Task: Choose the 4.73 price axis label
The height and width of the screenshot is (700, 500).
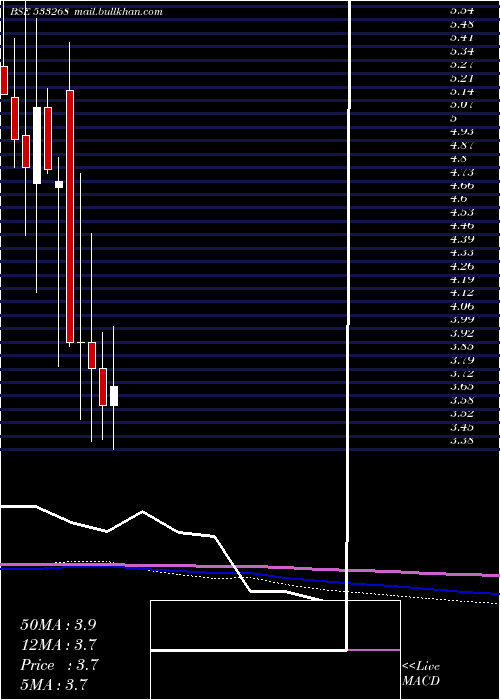Action: (462, 172)
